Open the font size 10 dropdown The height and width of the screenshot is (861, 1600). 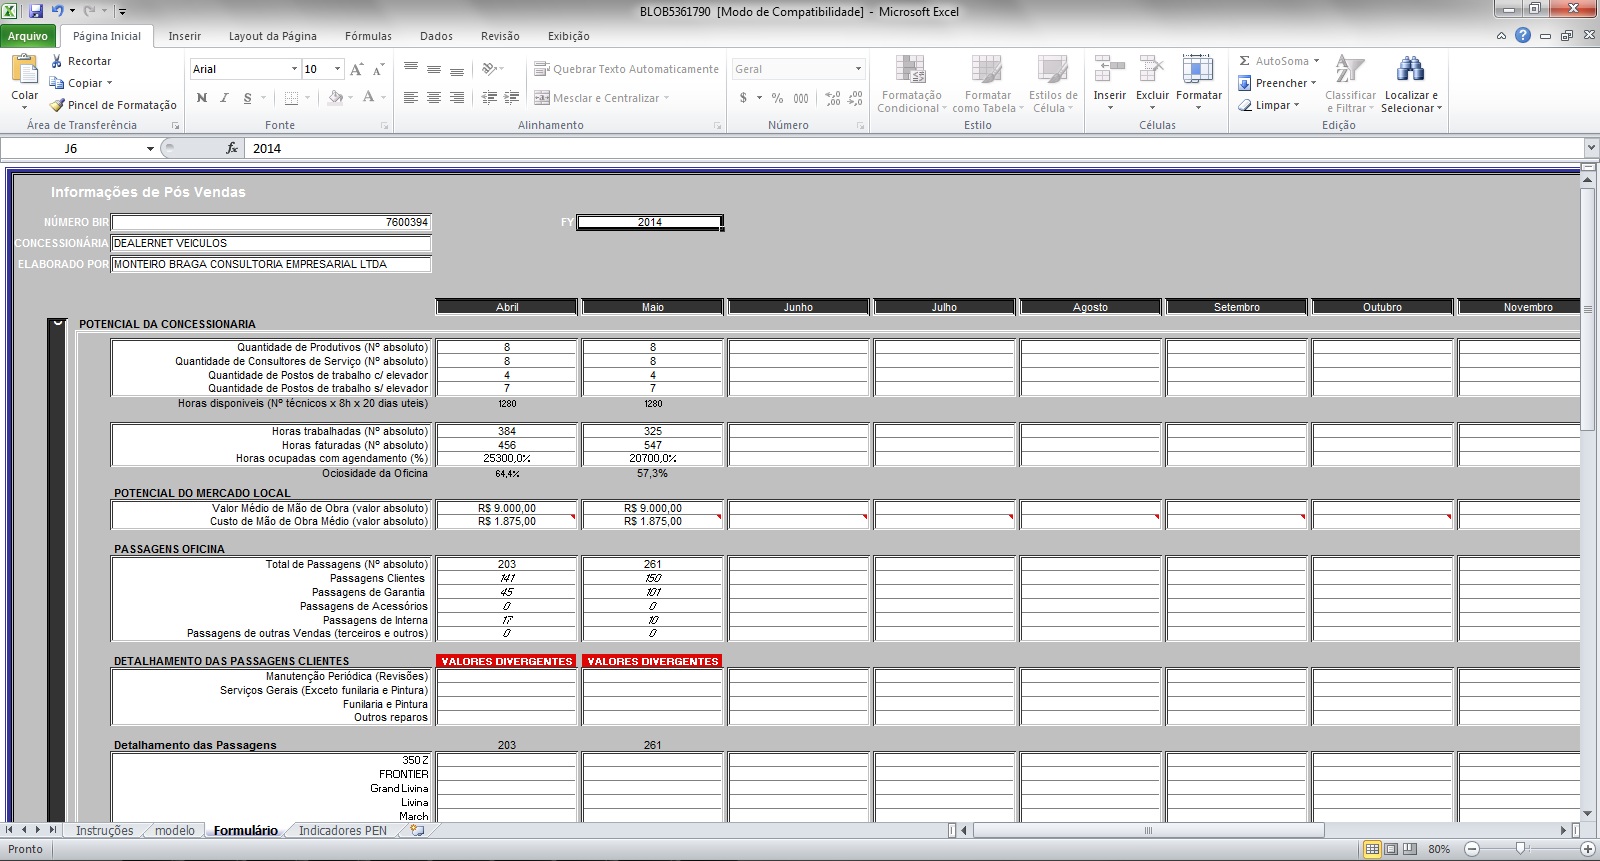(337, 69)
